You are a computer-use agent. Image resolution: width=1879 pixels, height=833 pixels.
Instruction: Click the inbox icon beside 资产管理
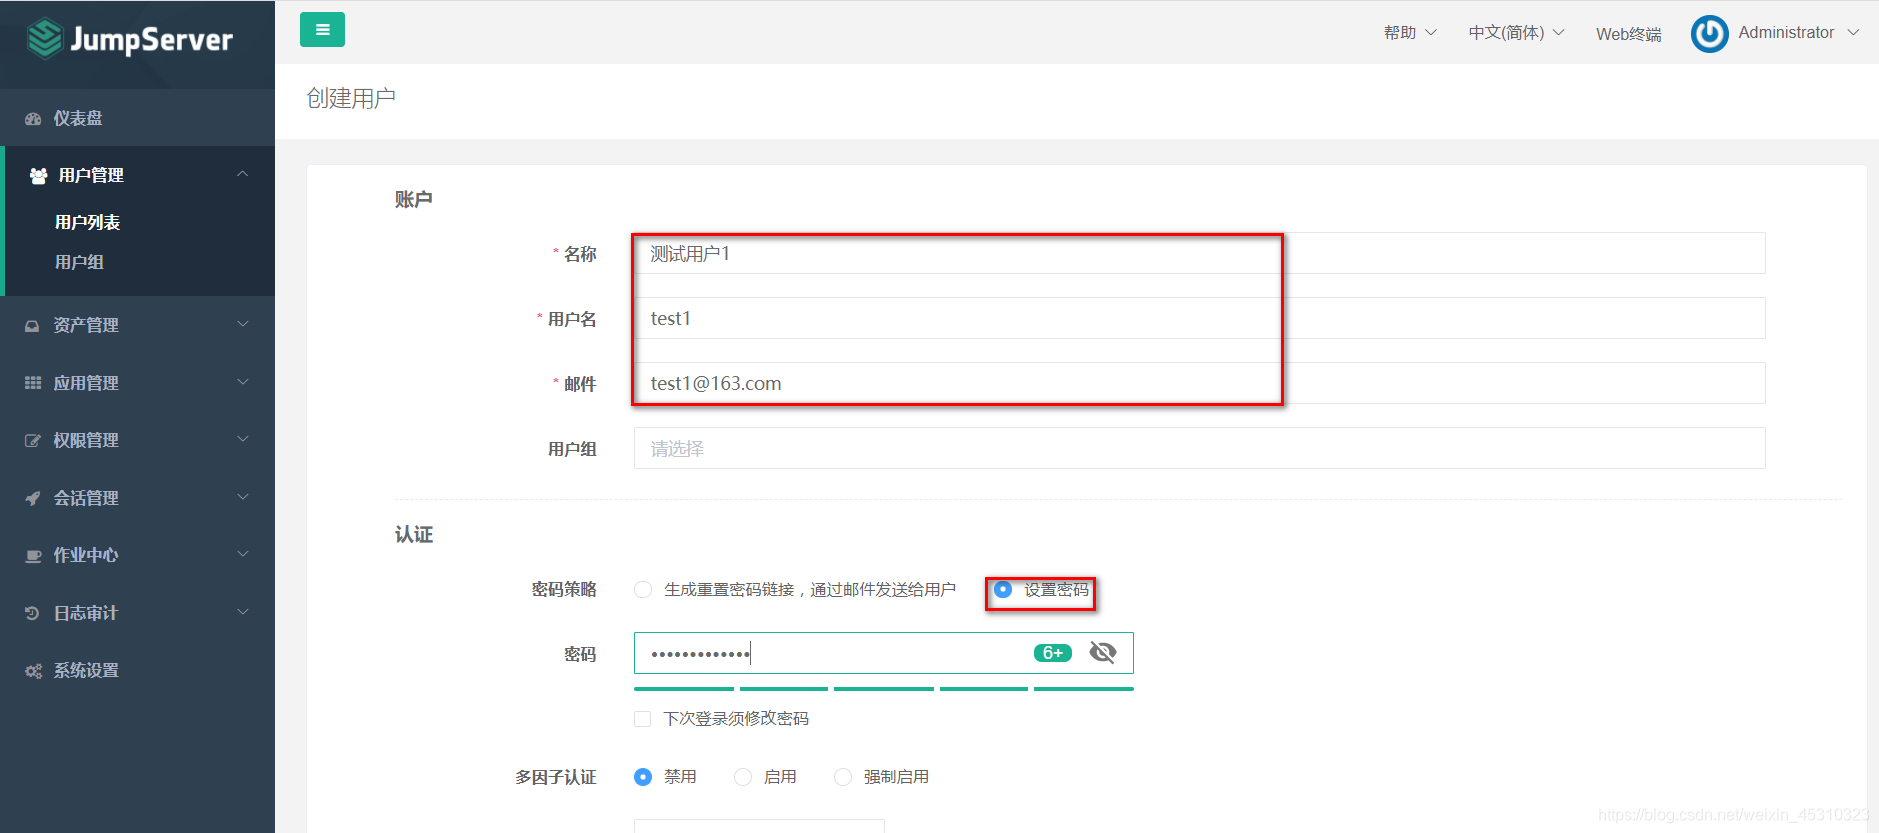(32, 326)
